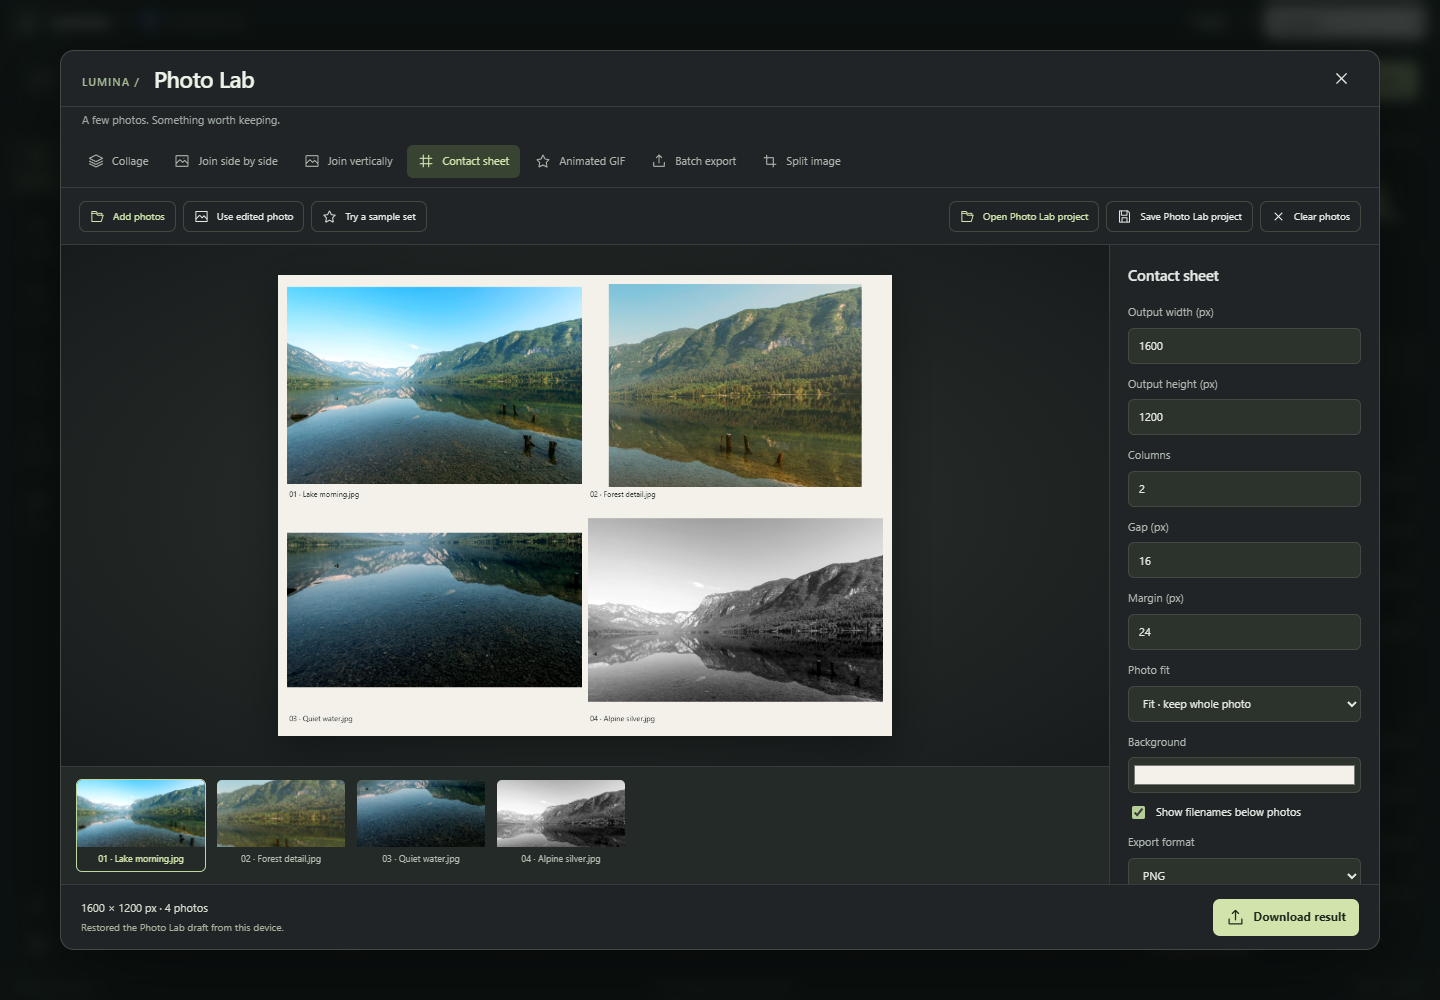Click the Forest detail photo in the preview

point(735,385)
